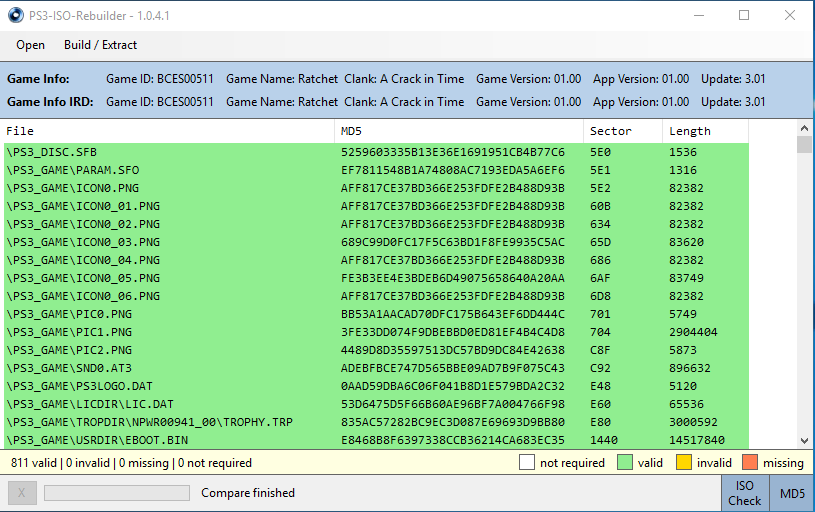
Task: Sort by the Sector column header
Action: (623, 132)
